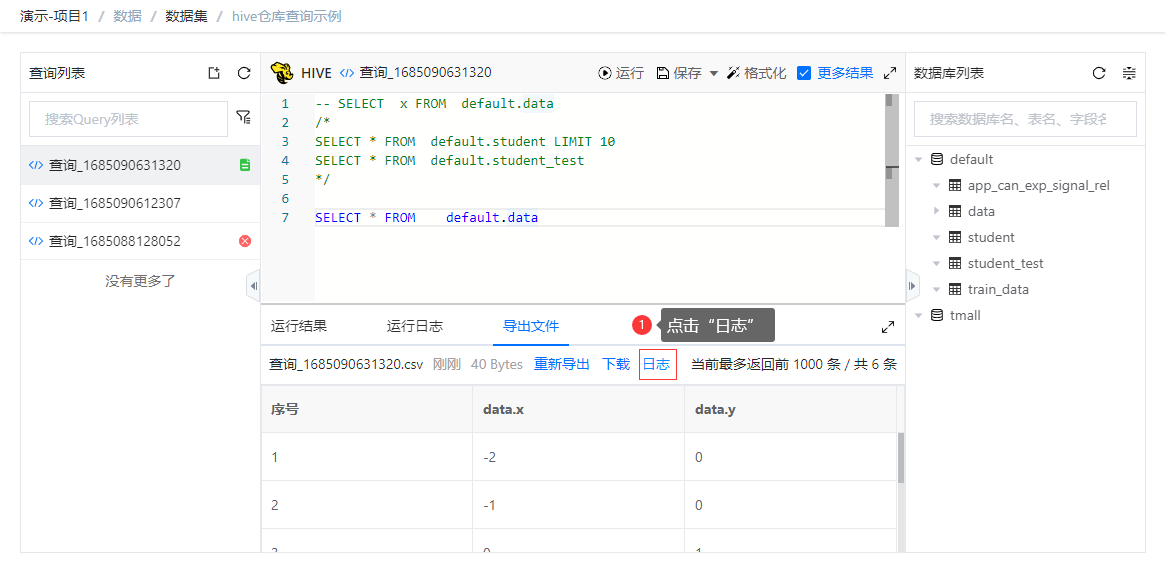
Task: Click table icon of data
Action: [x=956, y=211]
